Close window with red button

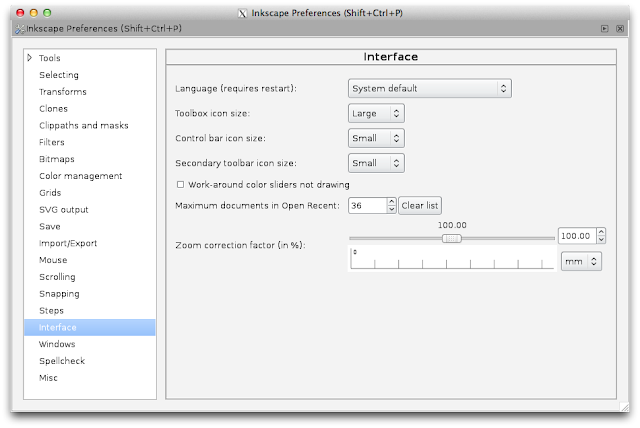pos(20,13)
